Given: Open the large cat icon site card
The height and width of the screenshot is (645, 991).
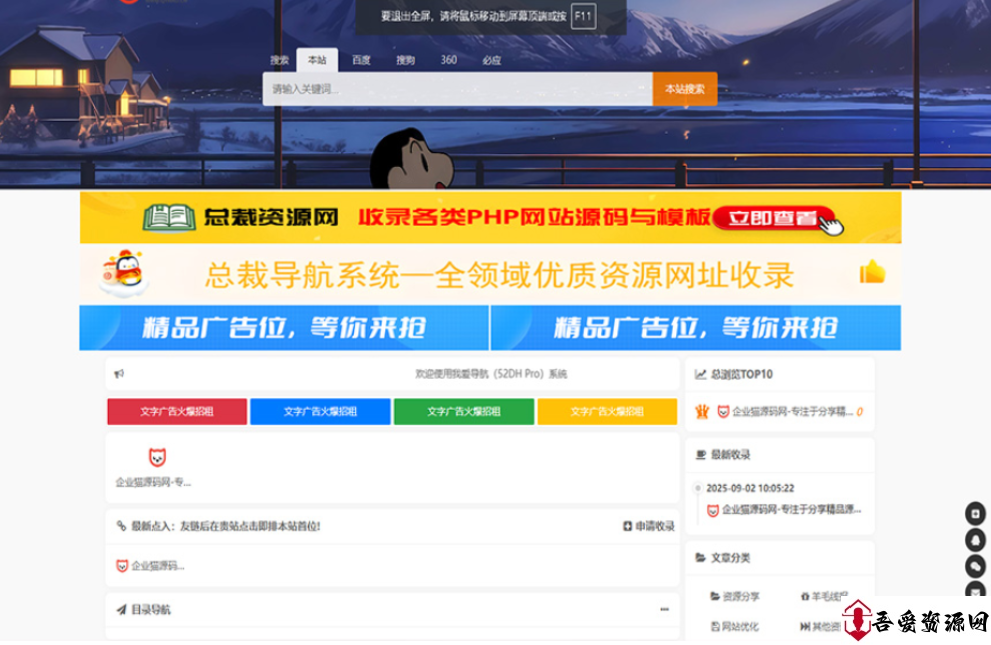Looking at the screenshot, I should (x=157, y=457).
